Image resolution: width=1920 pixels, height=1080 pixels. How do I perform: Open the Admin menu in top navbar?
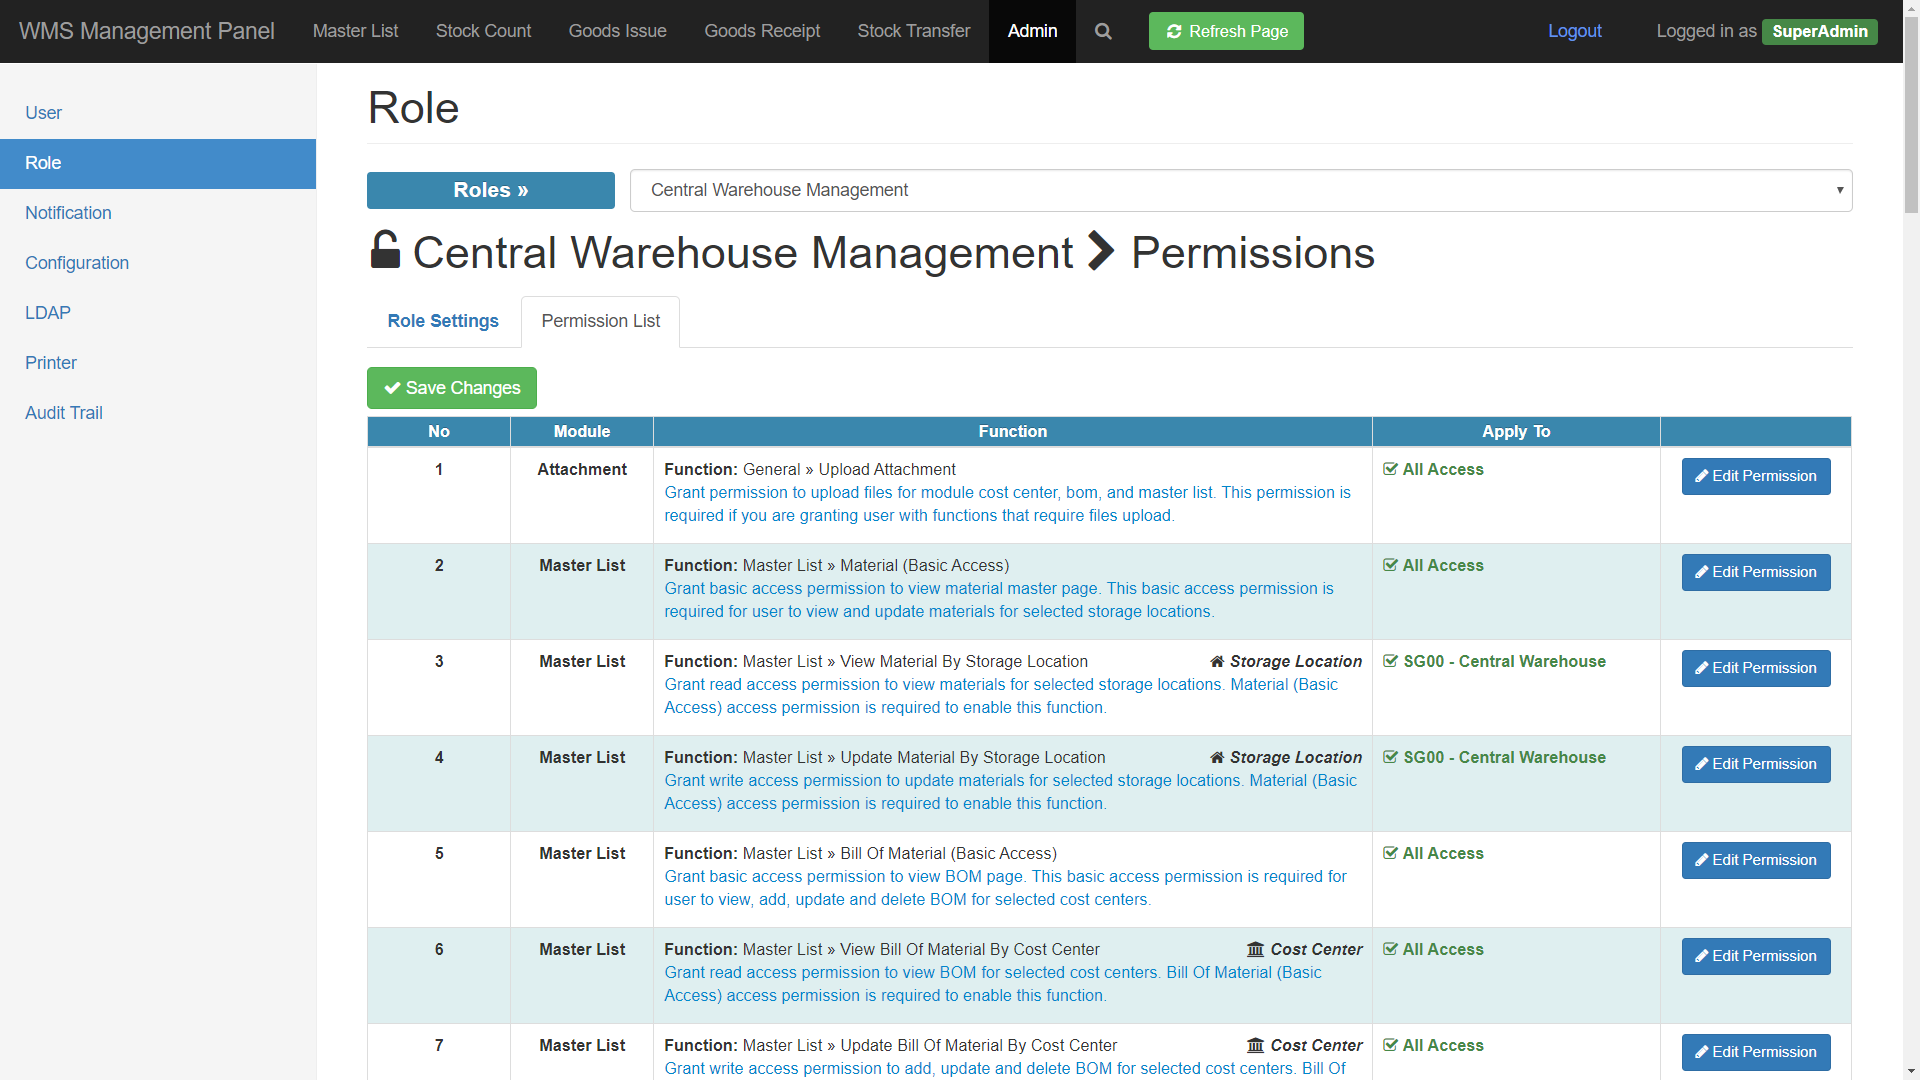pyautogui.click(x=1032, y=31)
